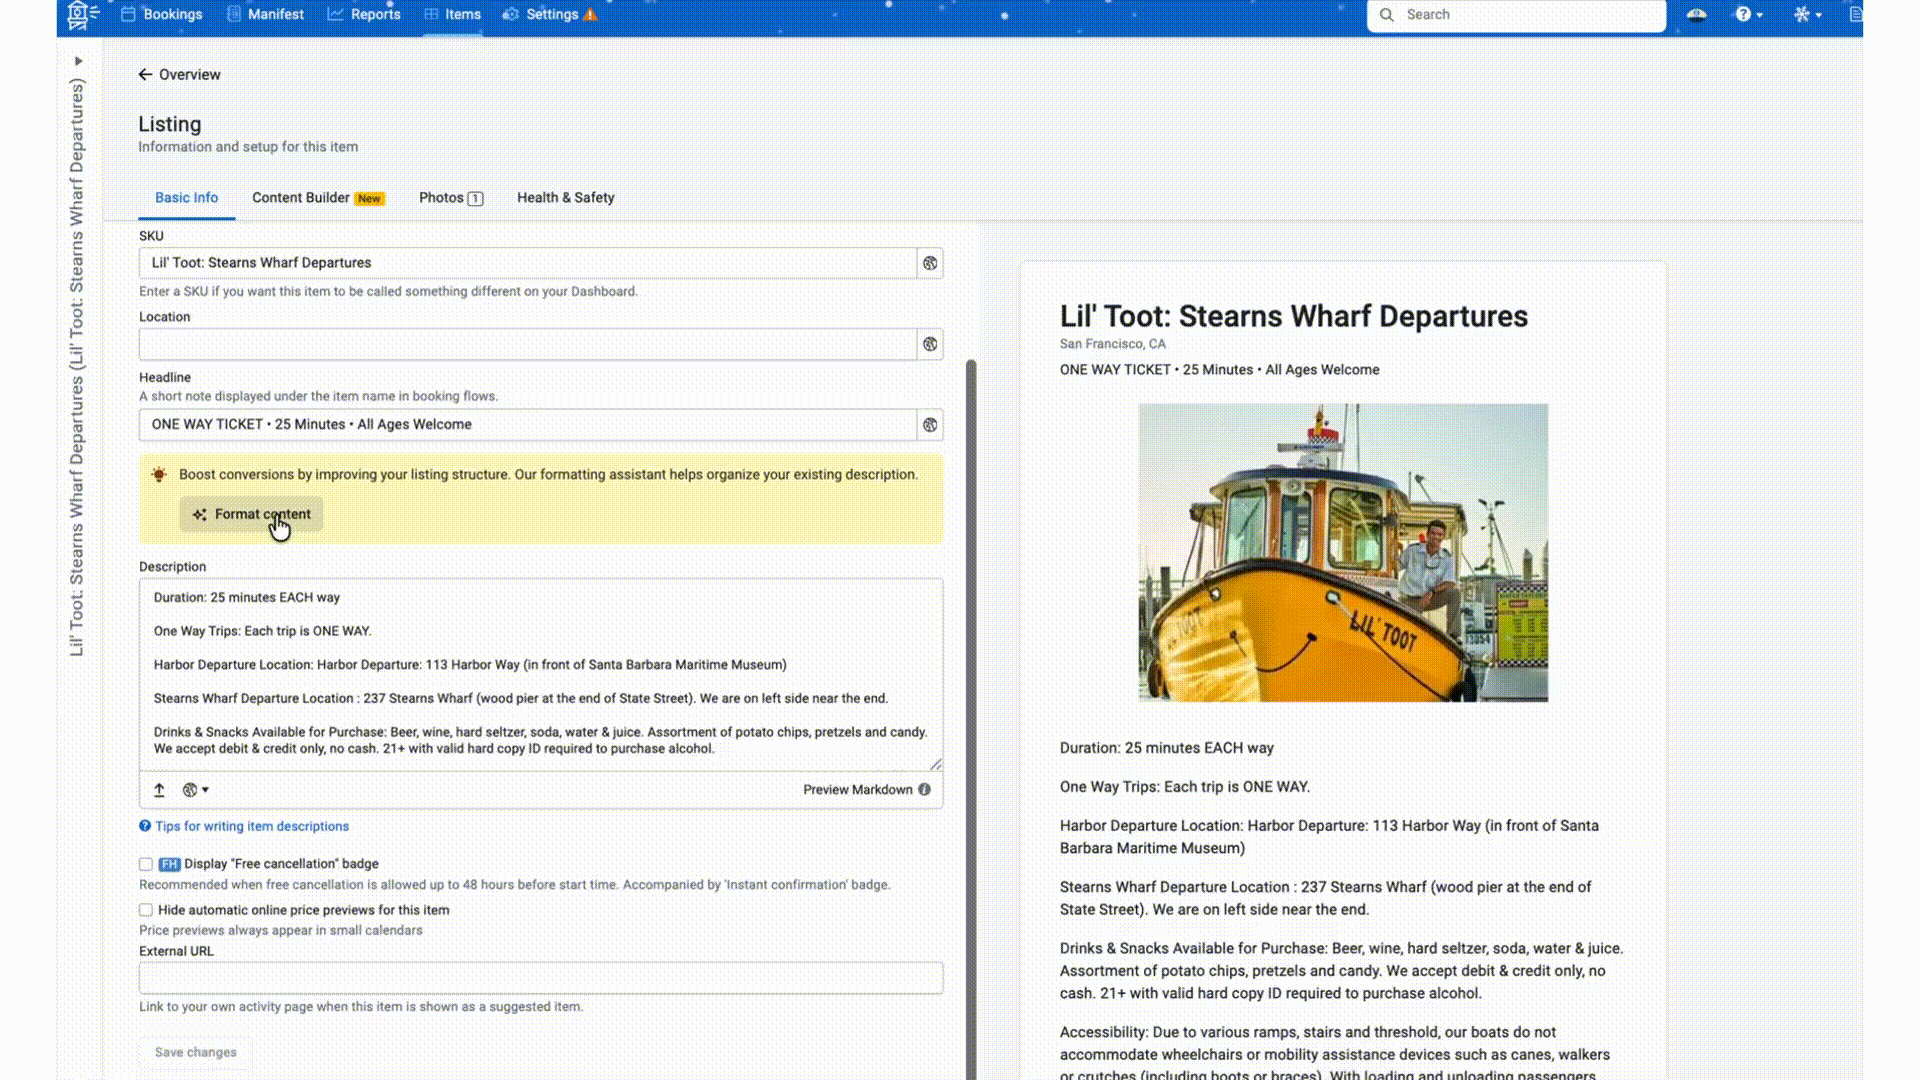
Task: Click the captain hat icon in the top bar
Action: click(x=1696, y=15)
